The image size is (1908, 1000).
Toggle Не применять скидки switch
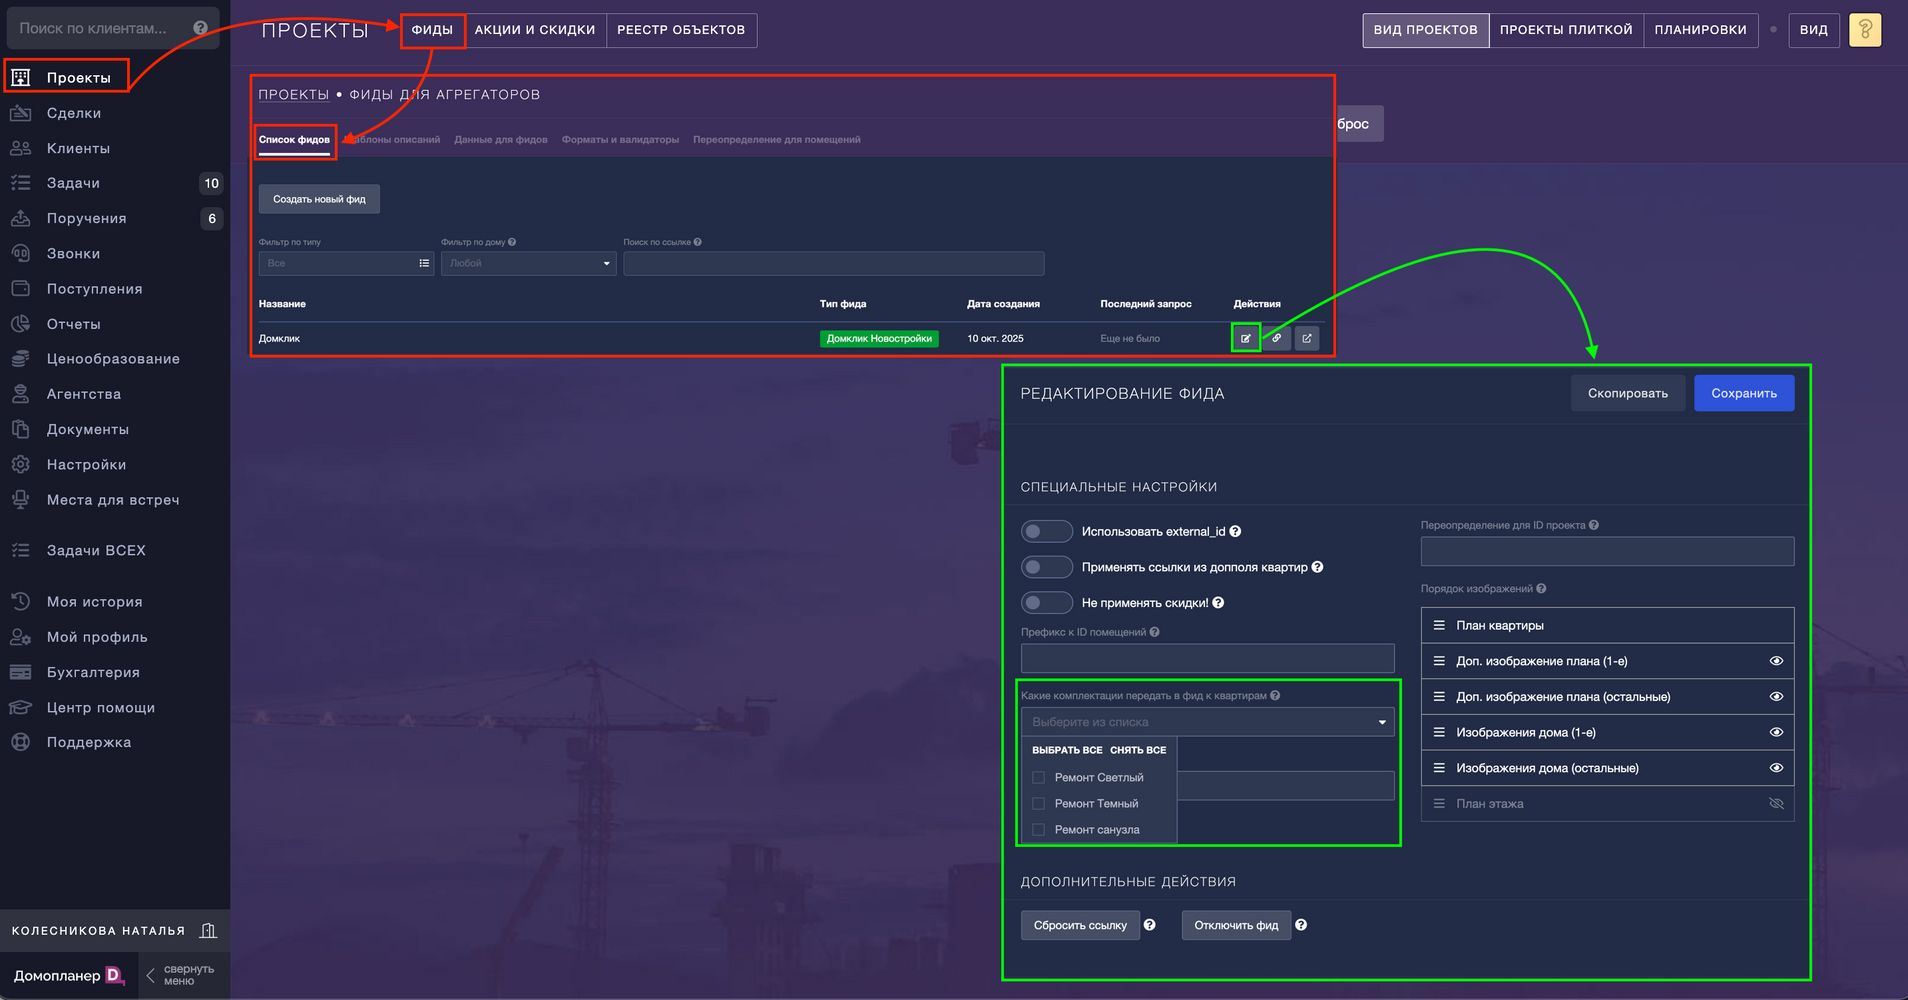pyautogui.click(x=1046, y=603)
